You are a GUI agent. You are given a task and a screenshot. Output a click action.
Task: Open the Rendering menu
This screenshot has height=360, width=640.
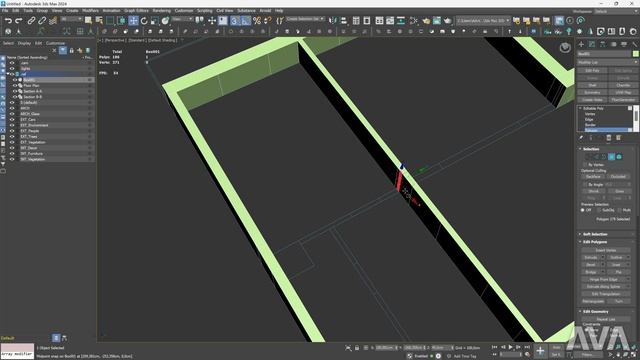pos(162,11)
